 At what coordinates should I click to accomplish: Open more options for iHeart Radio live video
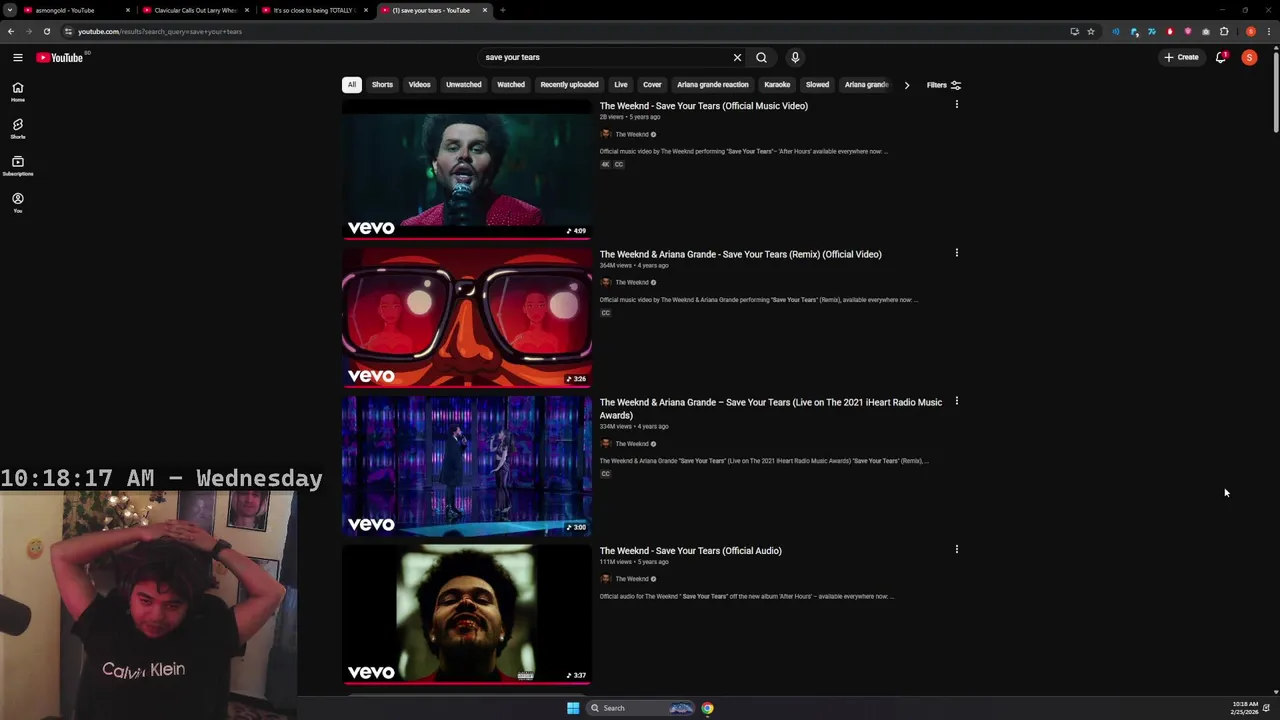click(956, 401)
